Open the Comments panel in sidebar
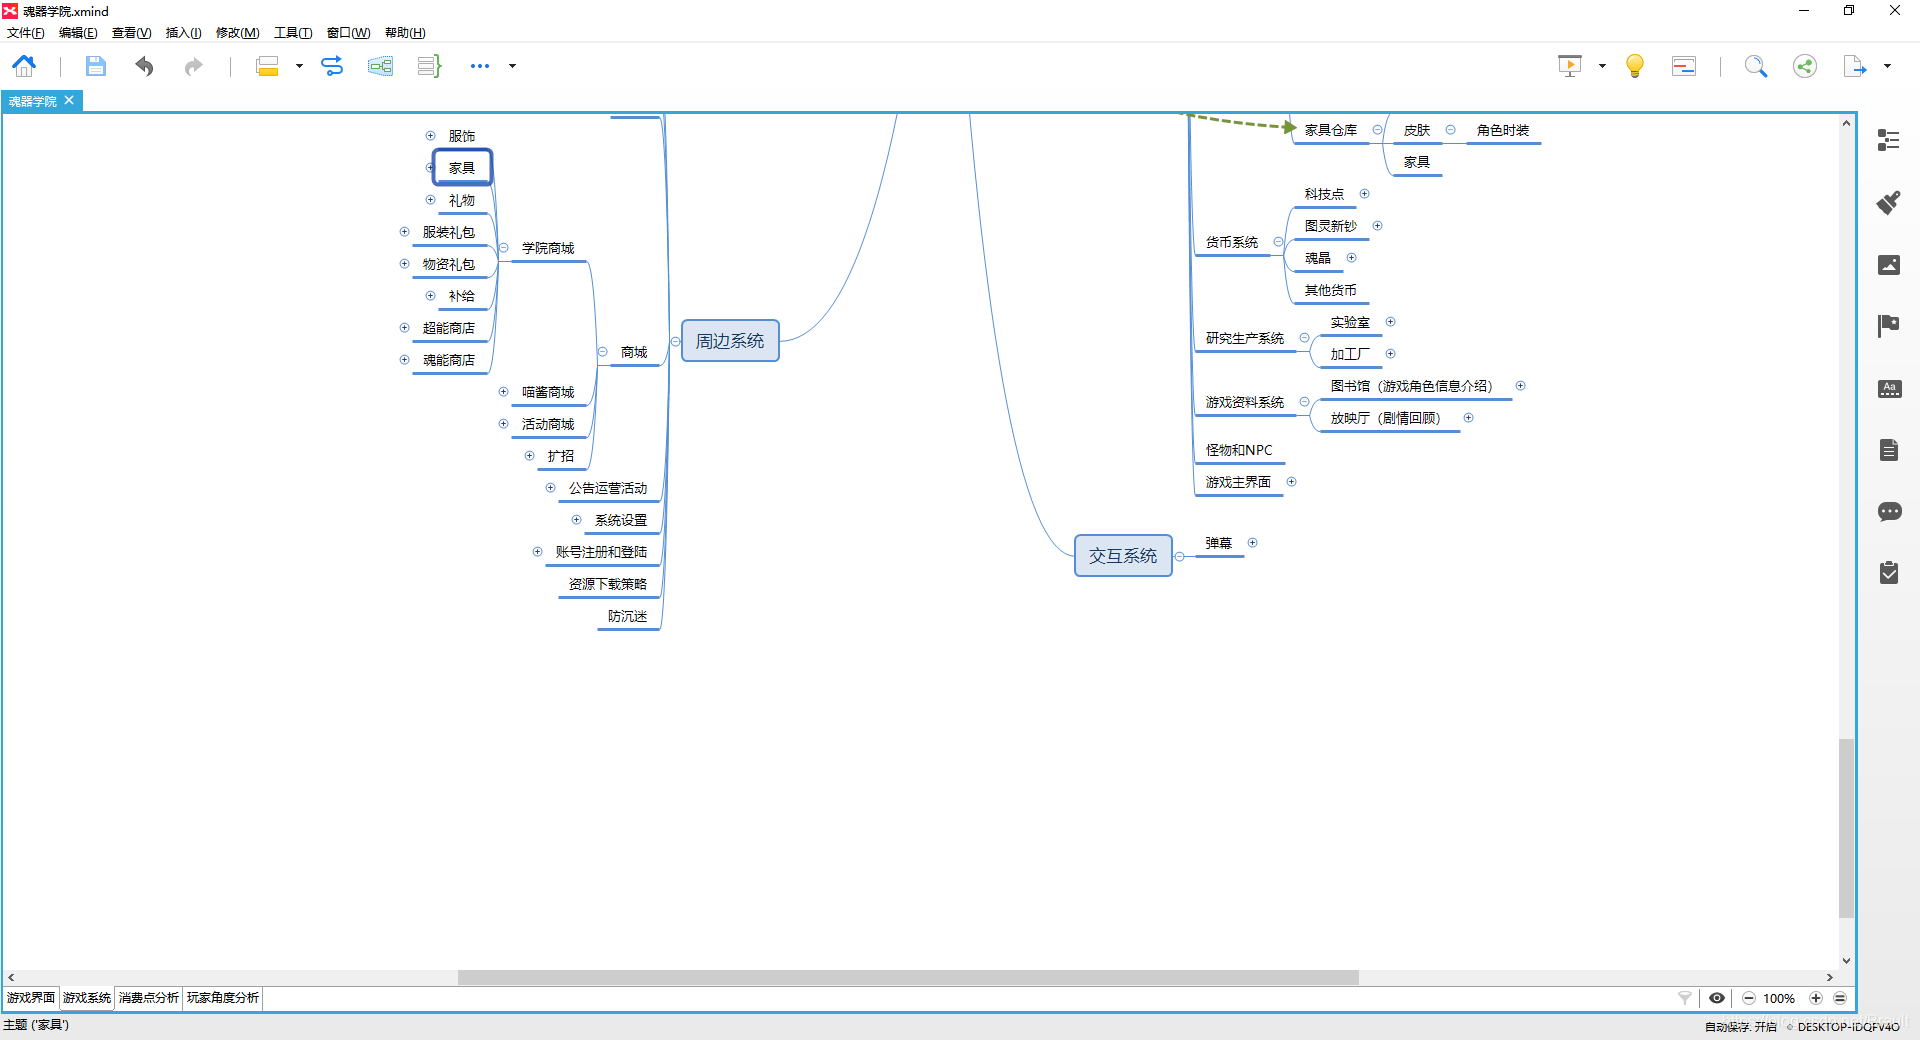The height and width of the screenshot is (1040, 1920). pos(1889,512)
